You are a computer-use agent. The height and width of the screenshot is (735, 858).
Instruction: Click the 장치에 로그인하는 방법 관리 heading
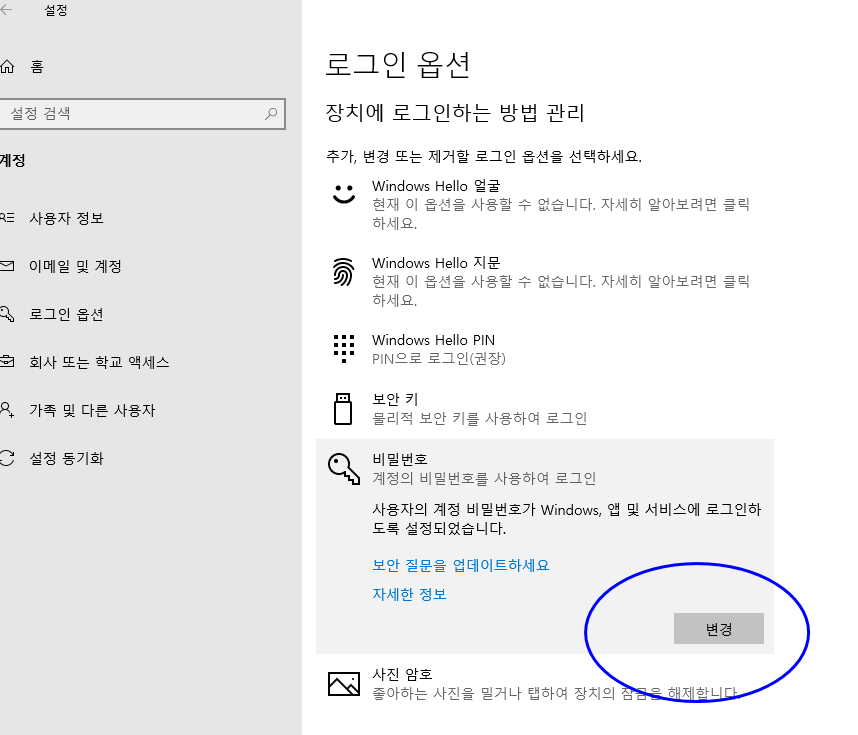[x=455, y=113]
